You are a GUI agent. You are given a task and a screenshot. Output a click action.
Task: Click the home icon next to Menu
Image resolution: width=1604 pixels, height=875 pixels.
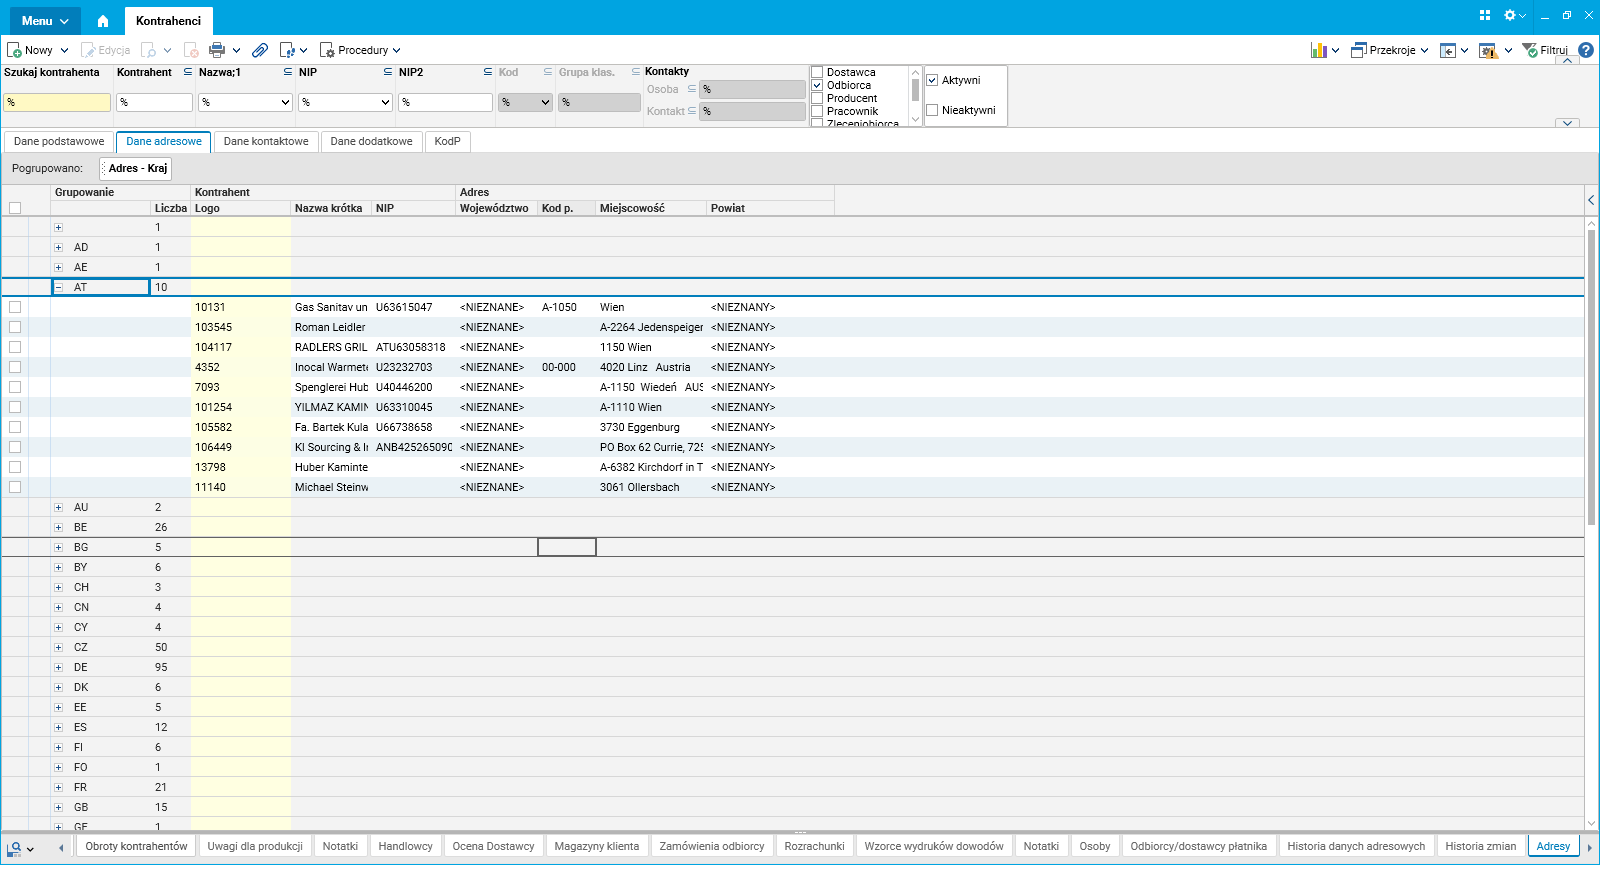pos(102,21)
